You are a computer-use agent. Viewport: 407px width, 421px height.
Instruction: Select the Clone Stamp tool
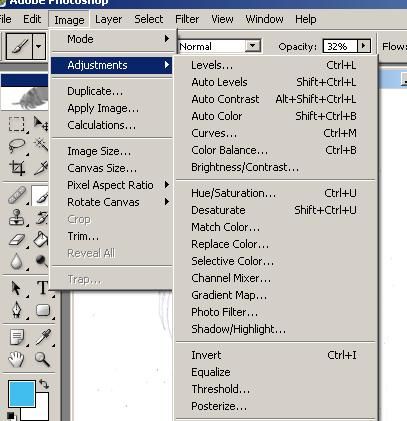pyautogui.click(x=17, y=217)
